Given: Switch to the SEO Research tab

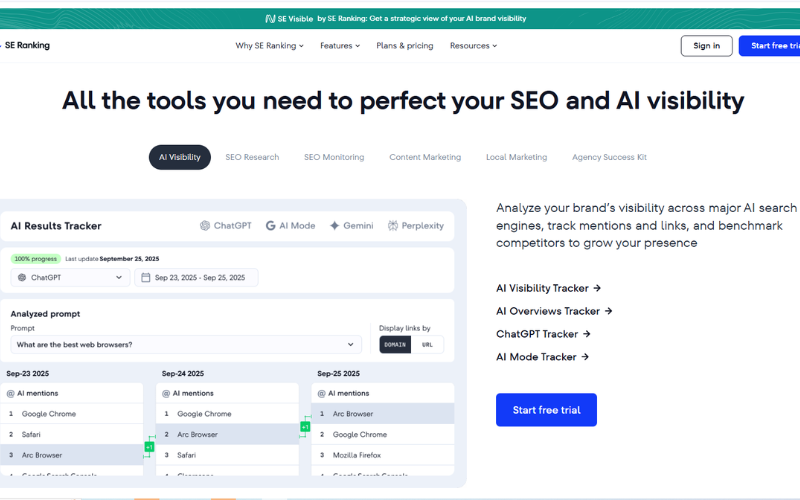Looking at the screenshot, I should click(x=252, y=157).
